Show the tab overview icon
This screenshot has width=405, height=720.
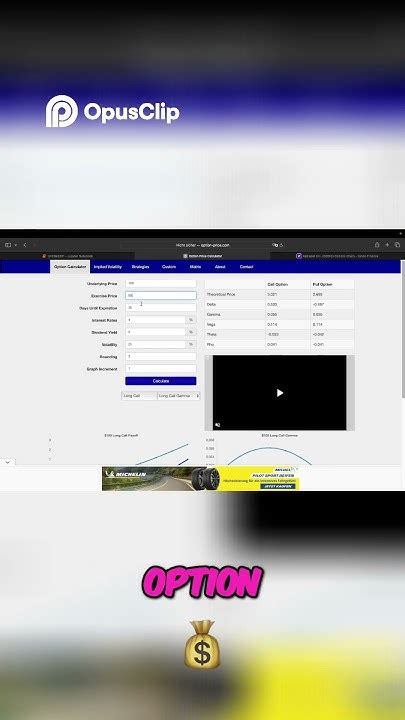coord(397,245)
